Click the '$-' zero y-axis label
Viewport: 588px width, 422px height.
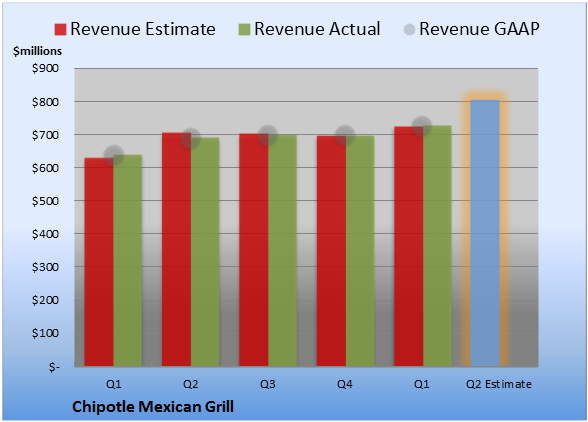click(x=54, y=366)
